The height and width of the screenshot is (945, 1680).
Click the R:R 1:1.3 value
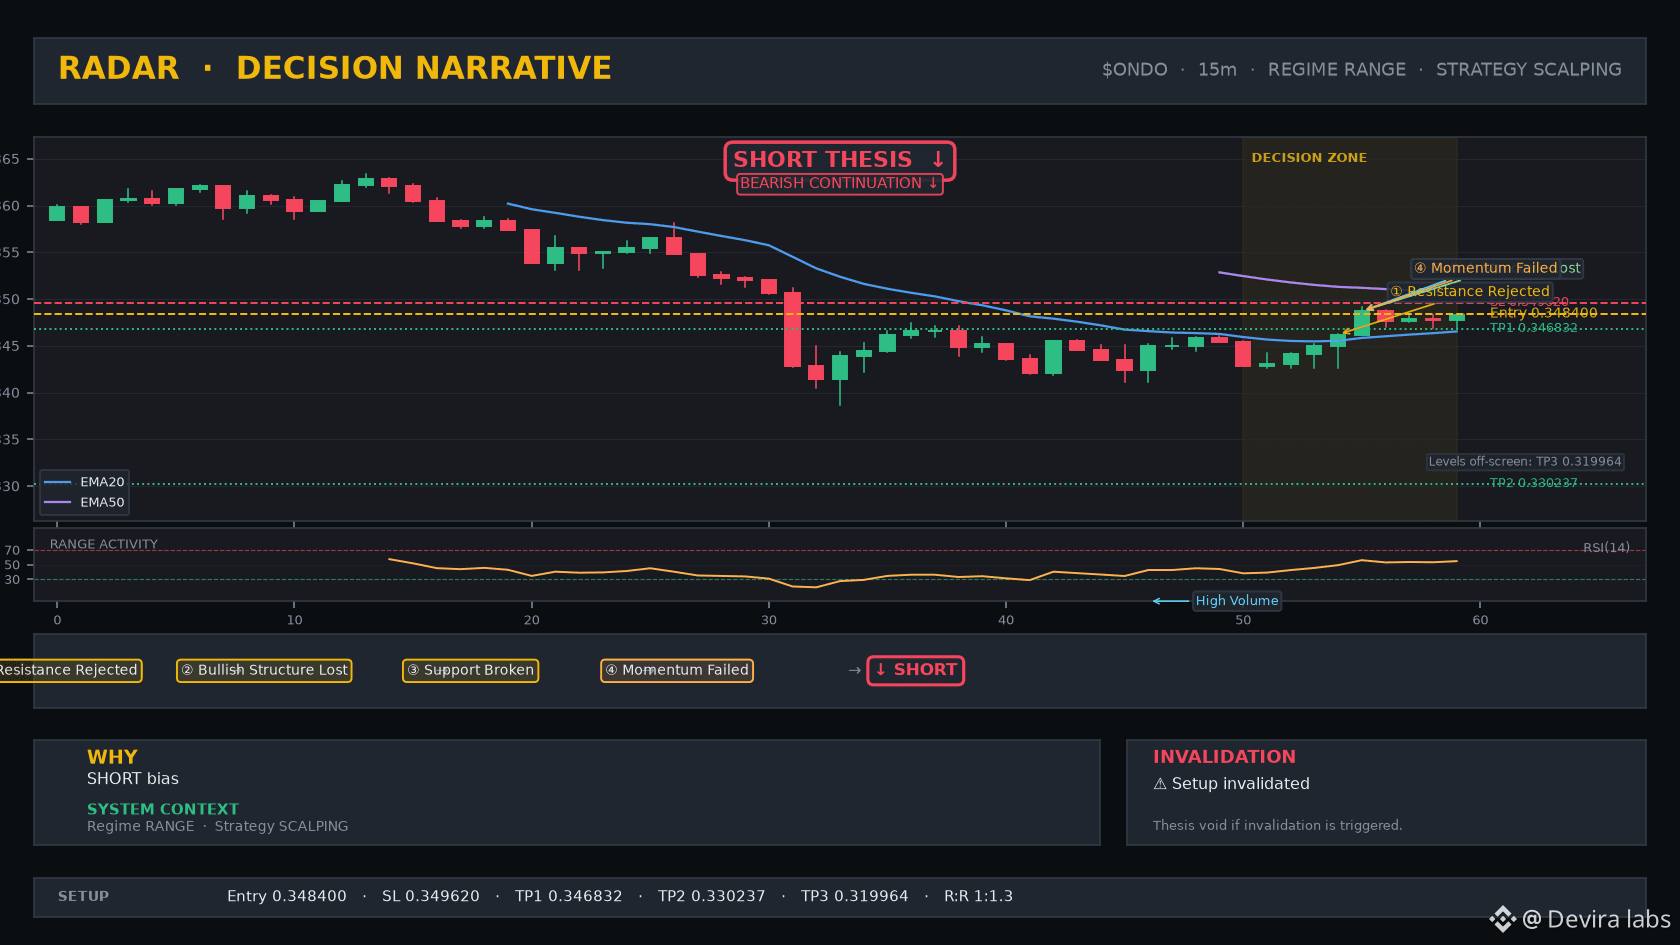[x=979, y=896]
